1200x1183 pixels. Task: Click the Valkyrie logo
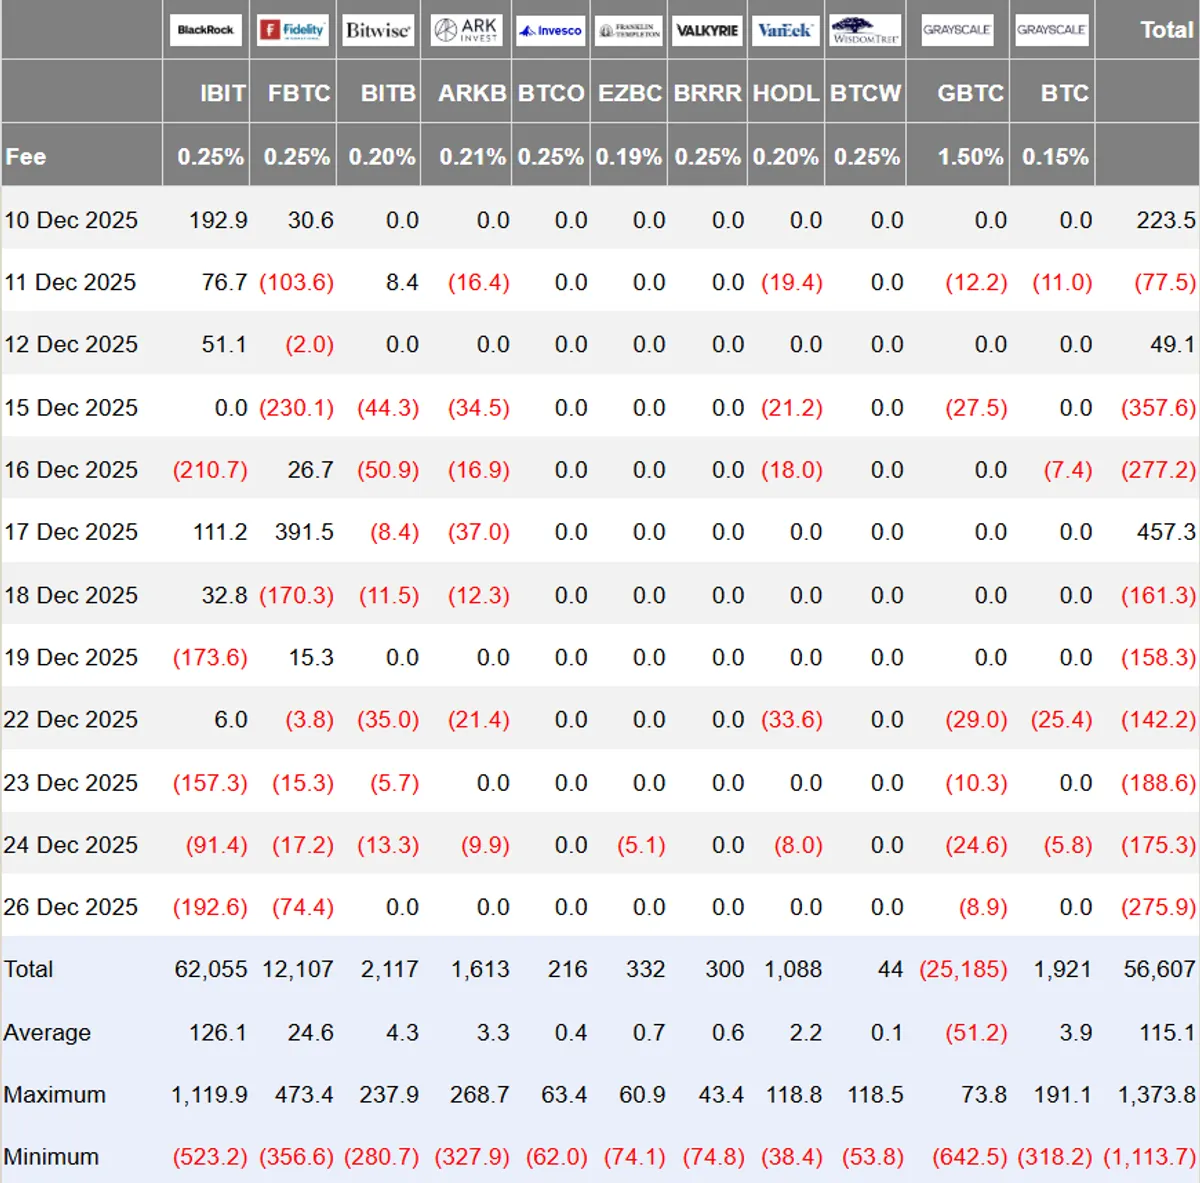coord(707,30)
